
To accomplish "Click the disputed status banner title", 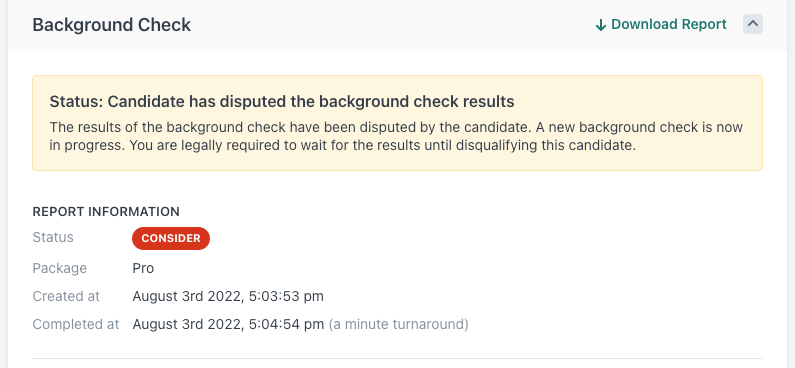I will point(282,101).
